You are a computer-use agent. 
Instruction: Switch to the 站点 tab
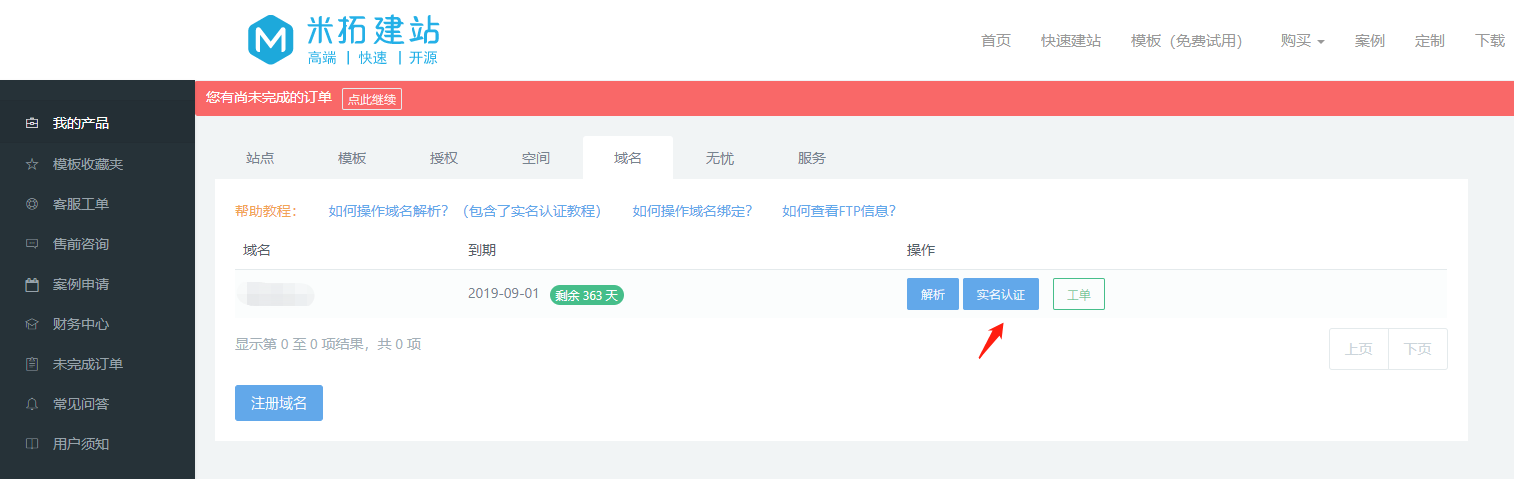coord(260,158)
